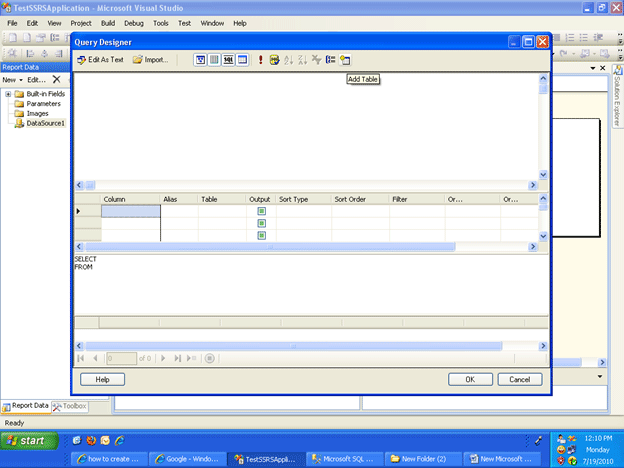Screen dimensions: 624x468
Task: Open the New dropdown in Report Data
Action: 12,80
